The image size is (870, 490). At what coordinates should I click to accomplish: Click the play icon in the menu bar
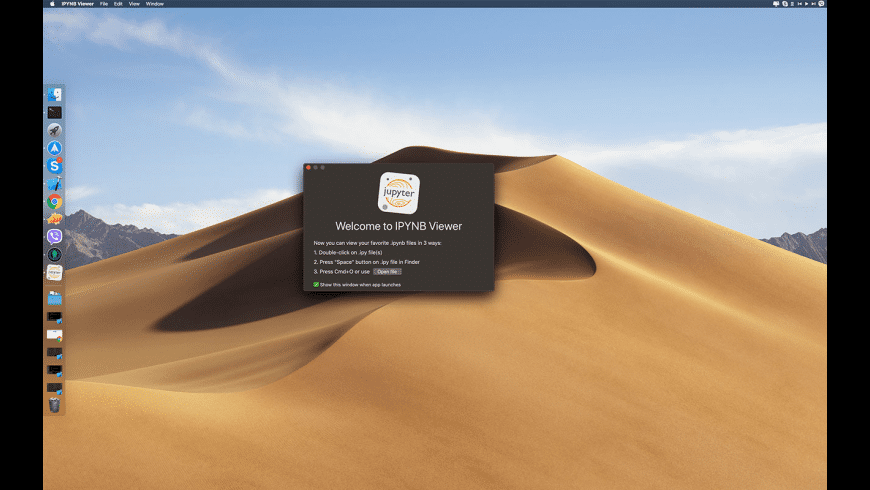pyautogui.click(x=807, y=4)
